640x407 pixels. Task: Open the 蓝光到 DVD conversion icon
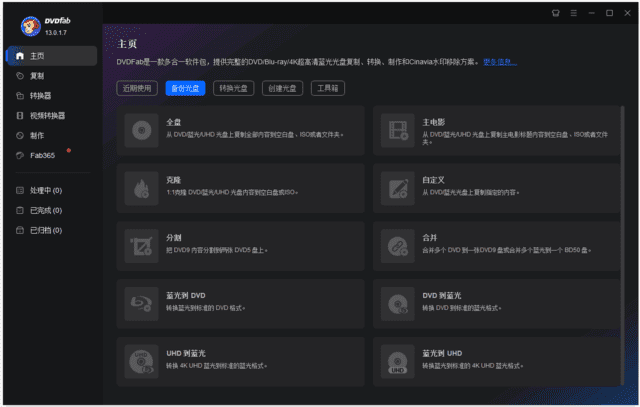click(138, 300)
